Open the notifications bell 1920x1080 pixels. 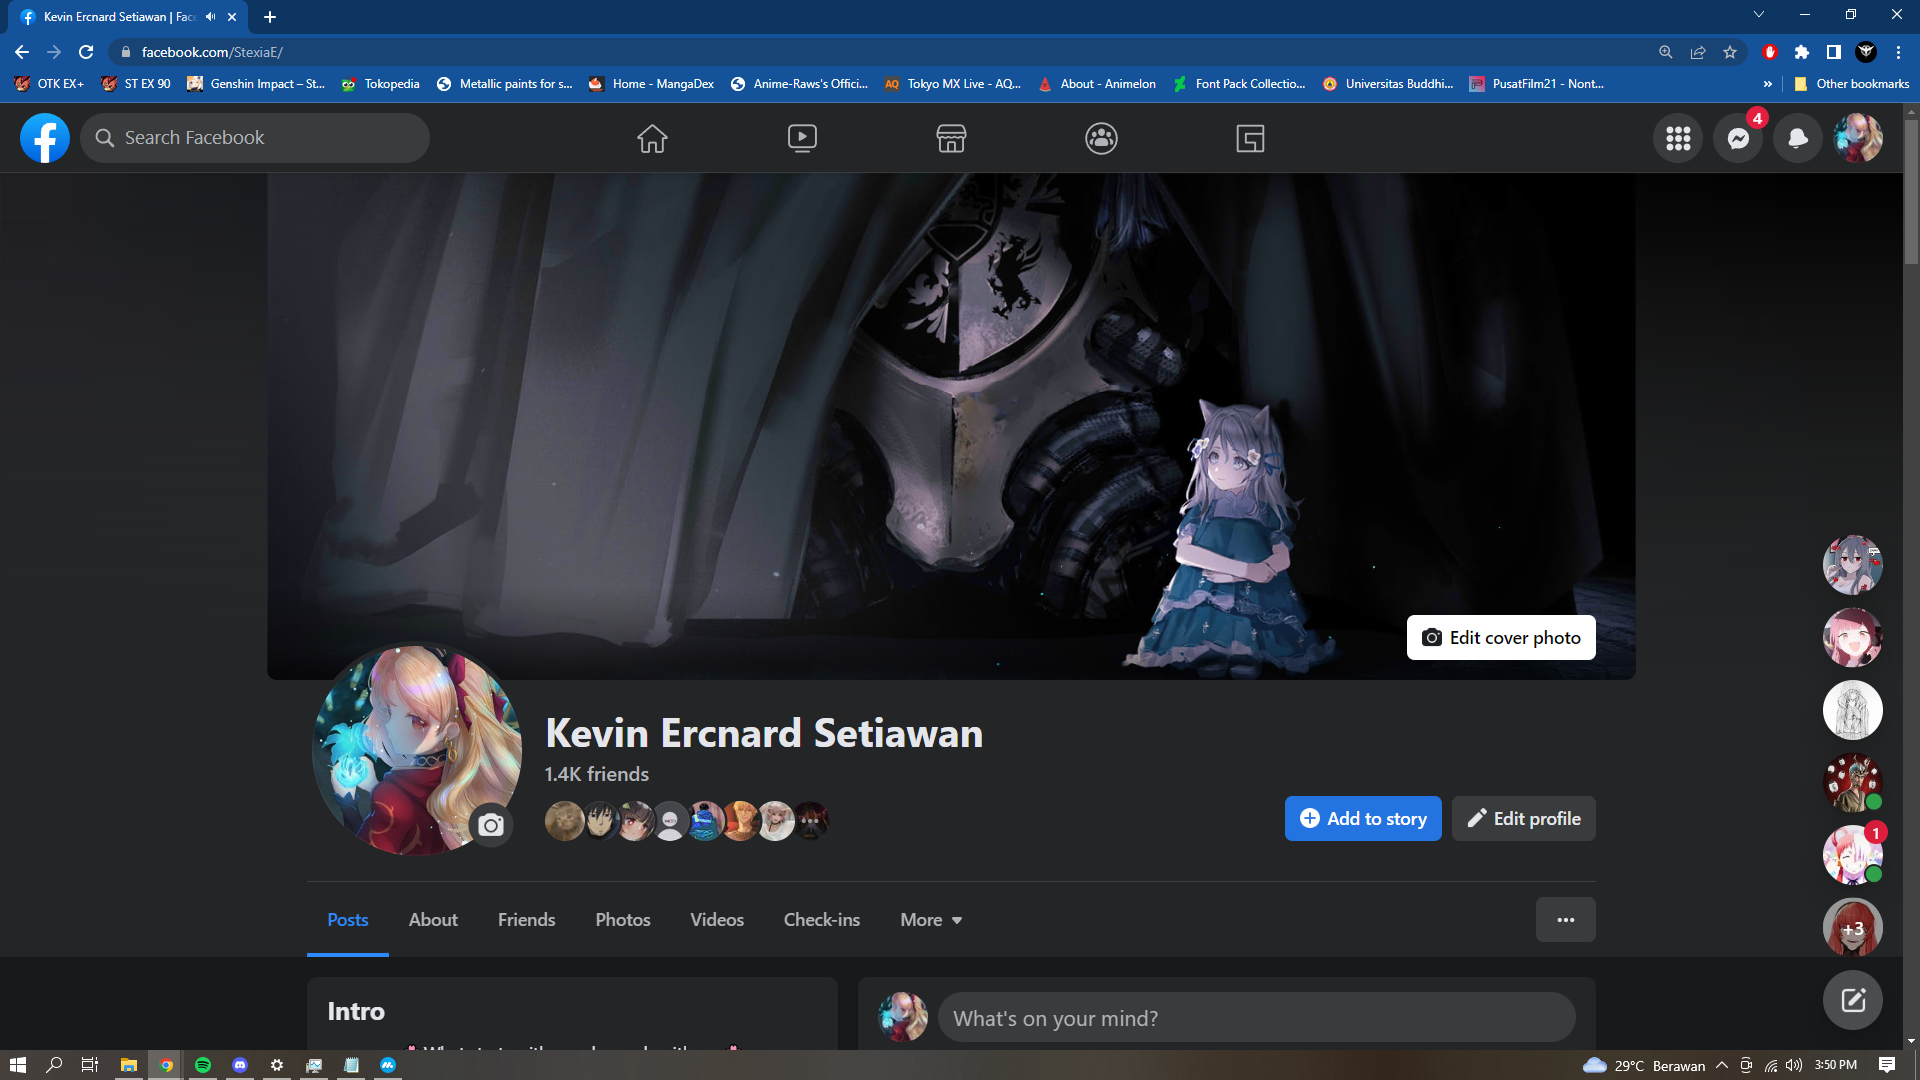point(1798,138)
